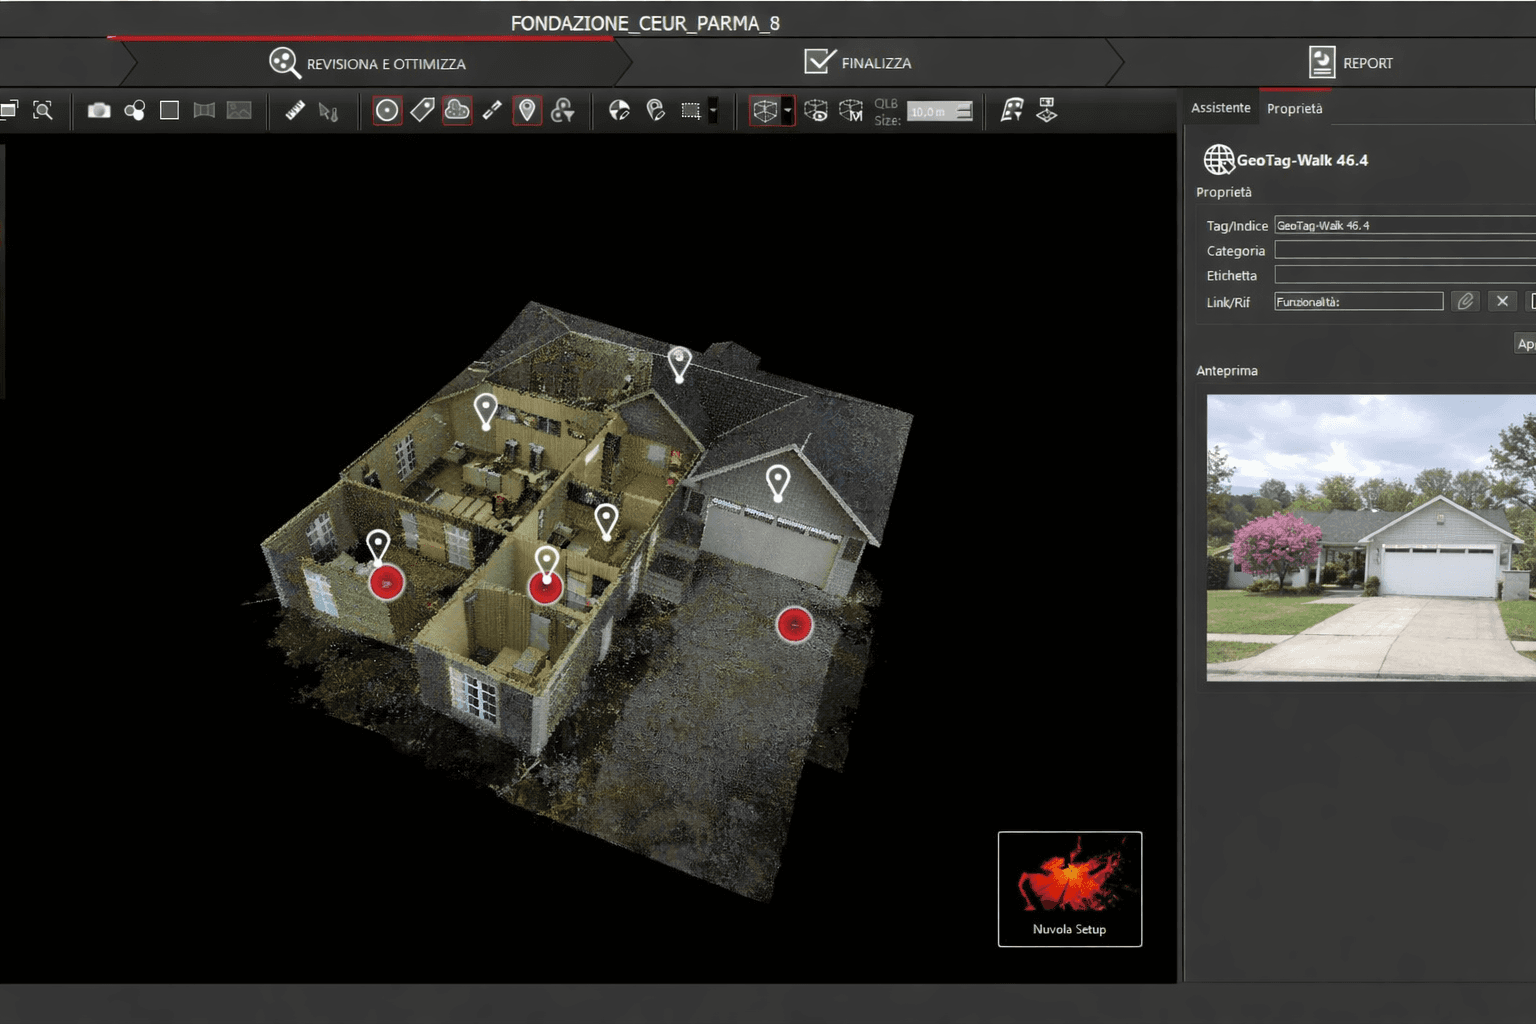Screen dimensions: 1536x1024
Task: Click the edit geotag pin pencil icon
Action: pyautogui.click(x=656, y=110)
